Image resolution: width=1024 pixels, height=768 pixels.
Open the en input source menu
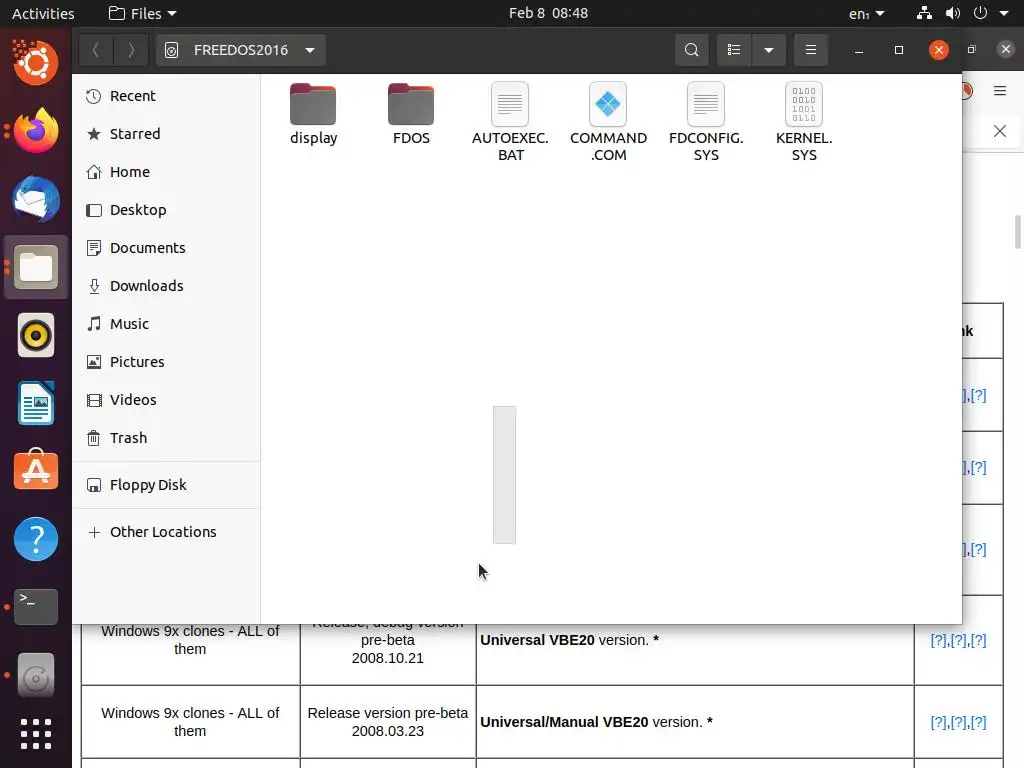pyautogui.click(x=867, y=13)
